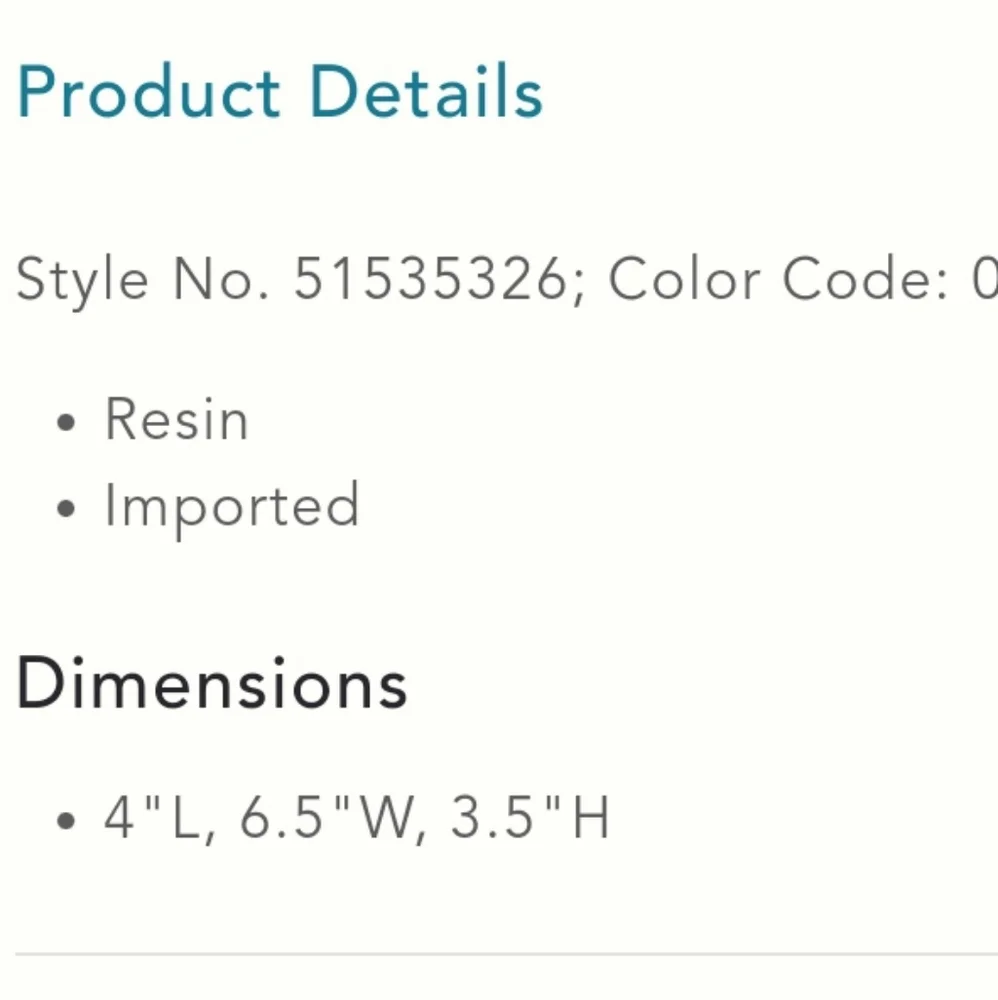Click the Style No. label text
This screenshot has height=1000, width=998.
click(143, 281)
